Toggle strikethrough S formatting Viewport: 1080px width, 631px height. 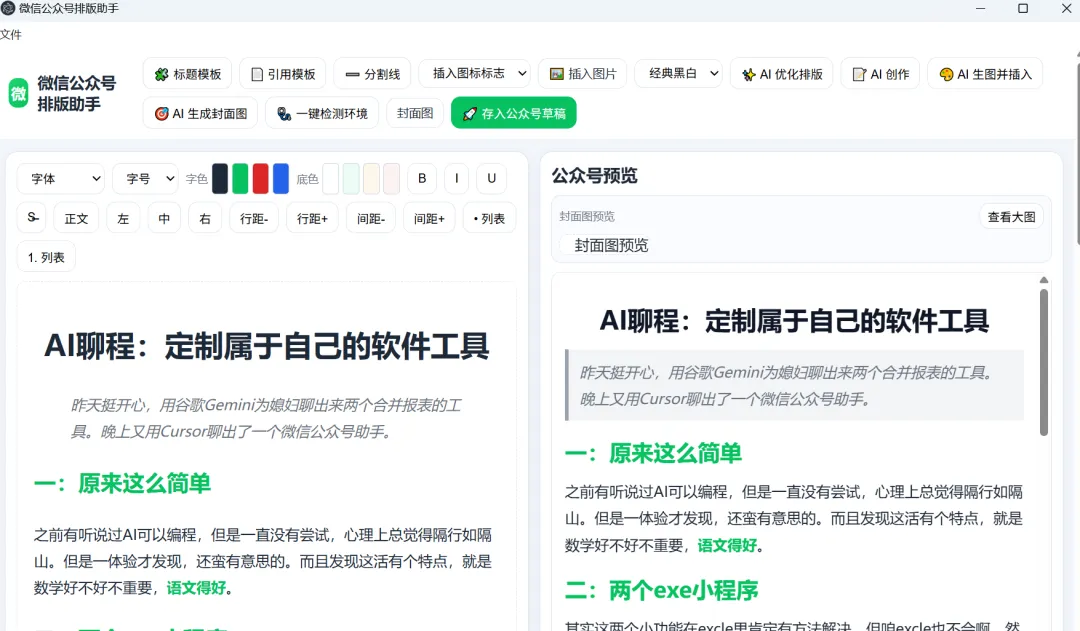pyautogui.click(x=32, y=218)
